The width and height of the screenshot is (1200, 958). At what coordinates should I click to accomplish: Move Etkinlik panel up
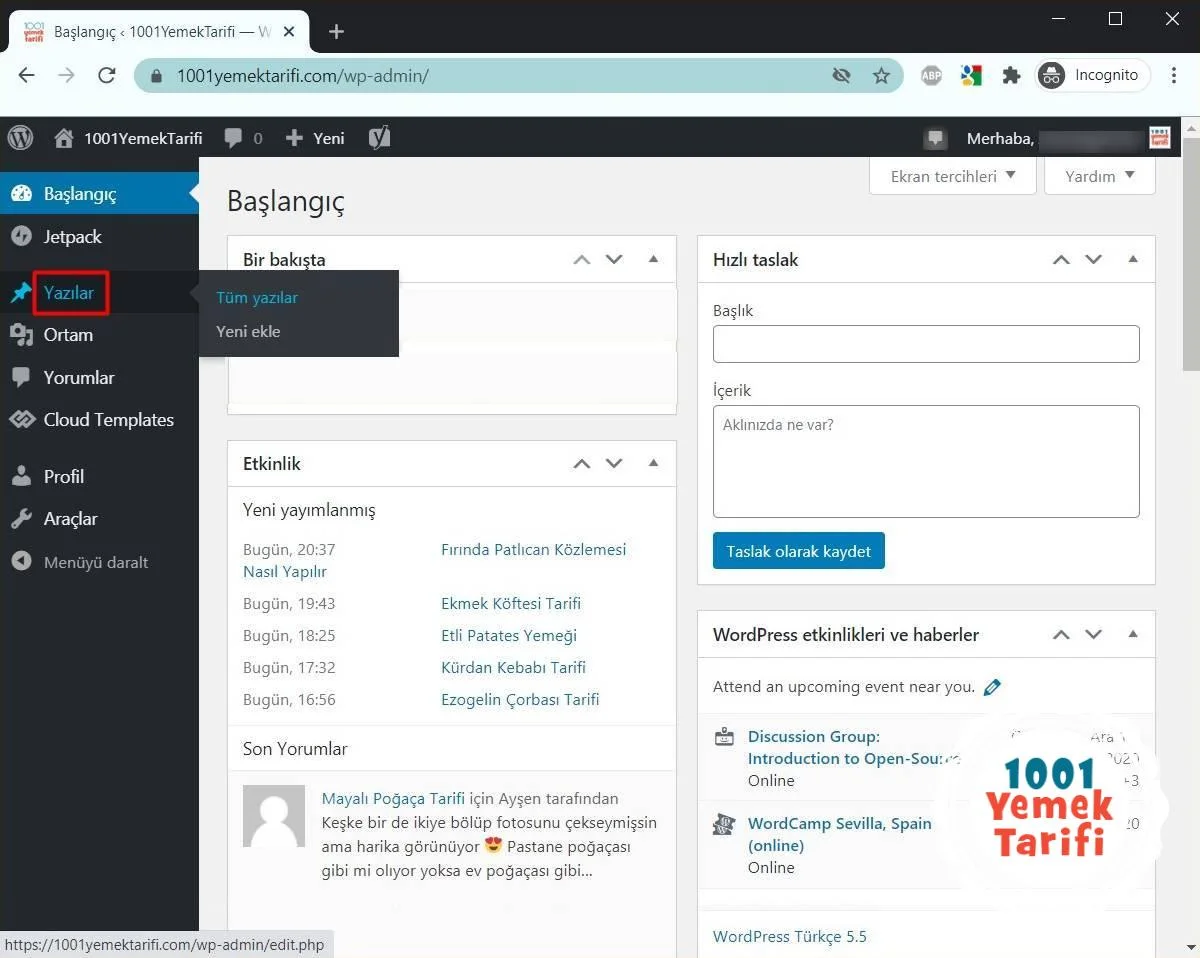pos(582,464)
